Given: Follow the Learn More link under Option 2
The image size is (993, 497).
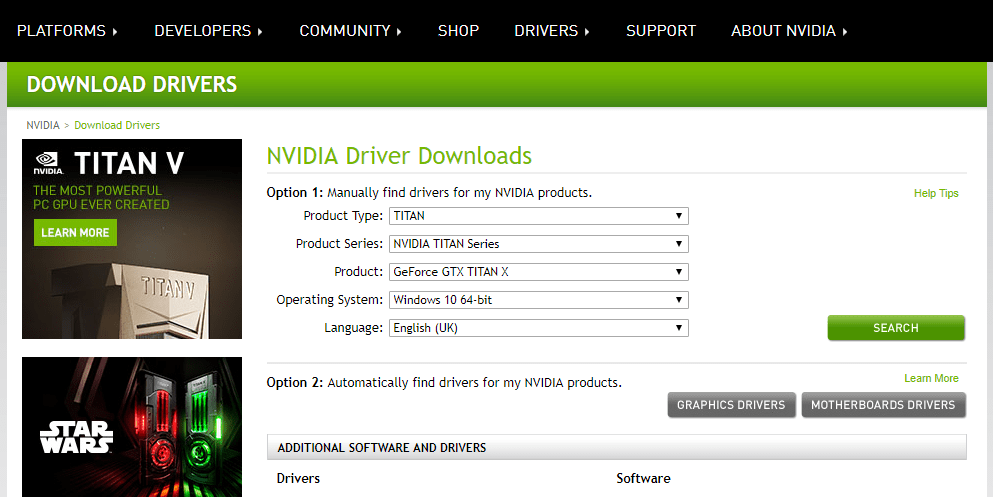Looking at the screenshot, I should click(930, 378).
